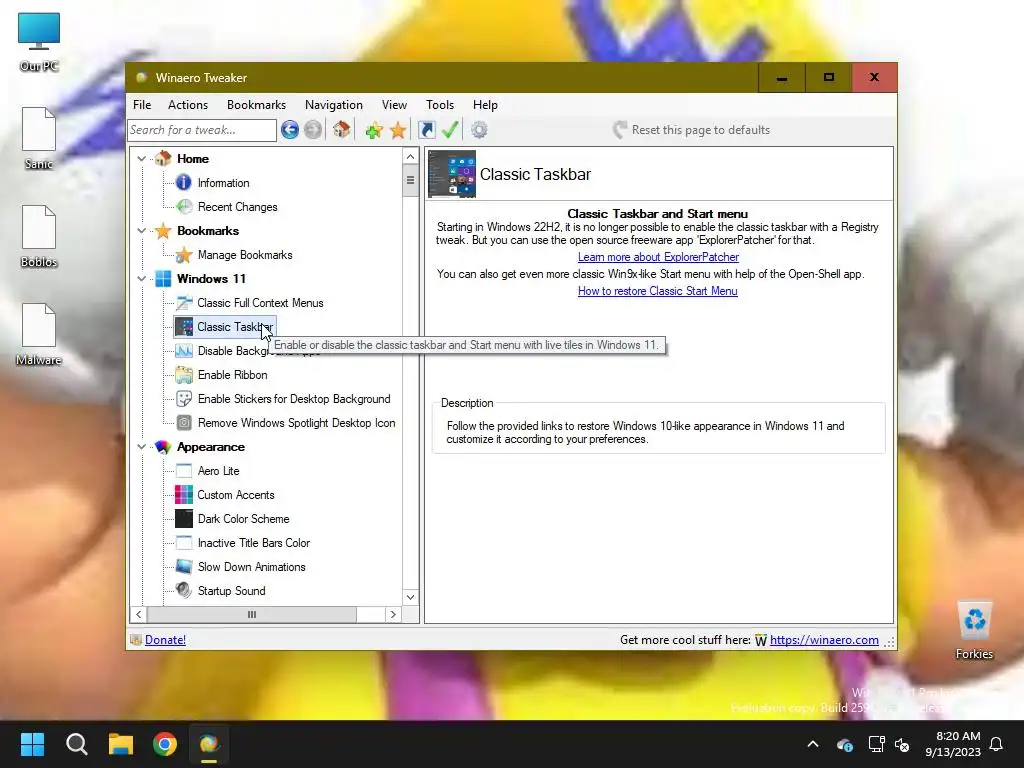
Task: Click the create shortcut toolbar icon
Action: pyautogui.click(x=426, y=130)
